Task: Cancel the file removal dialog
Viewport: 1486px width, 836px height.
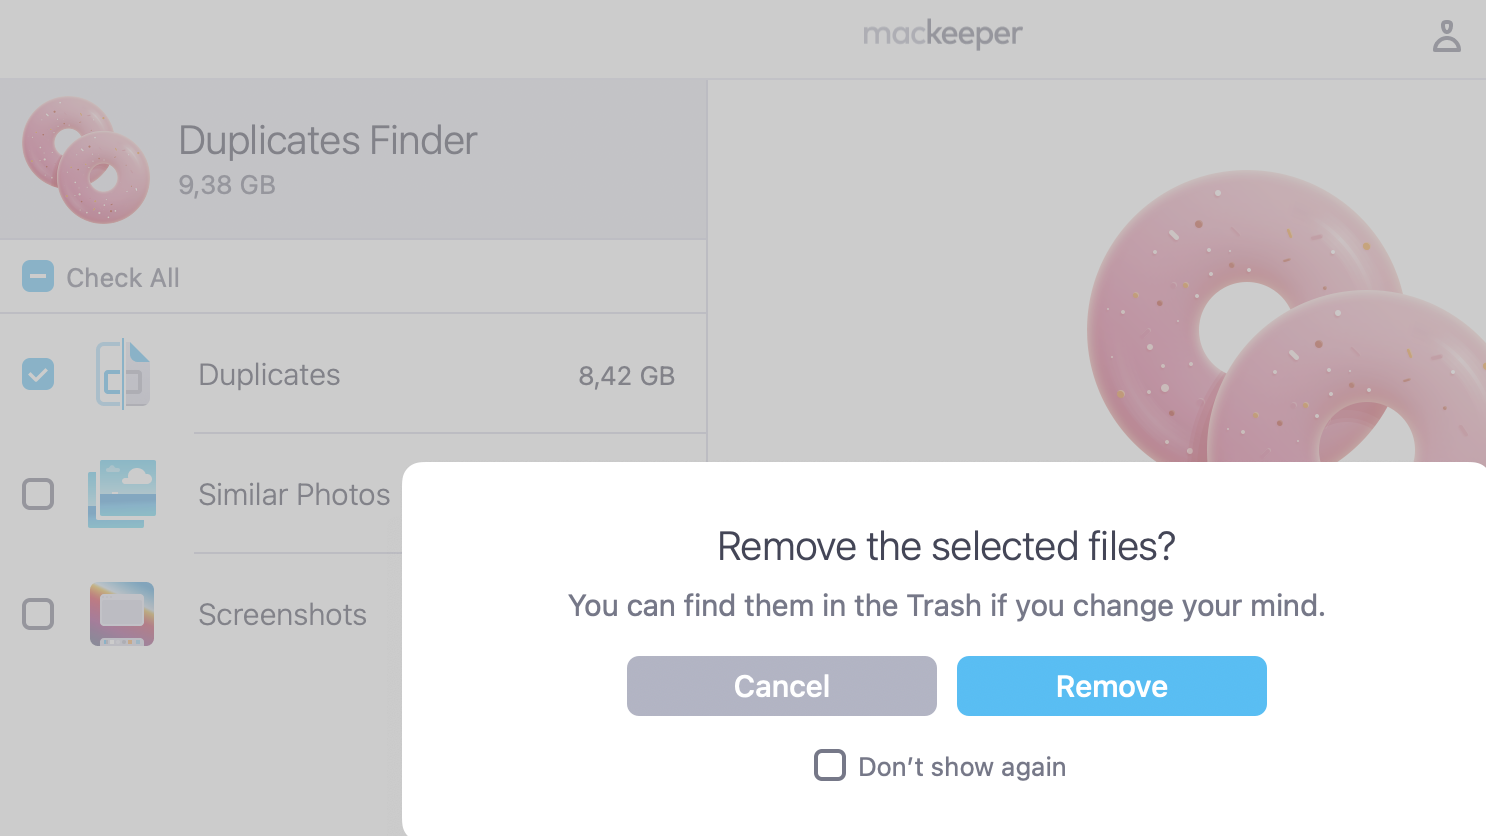Action: pyautogui.click(x=781, y=686)
